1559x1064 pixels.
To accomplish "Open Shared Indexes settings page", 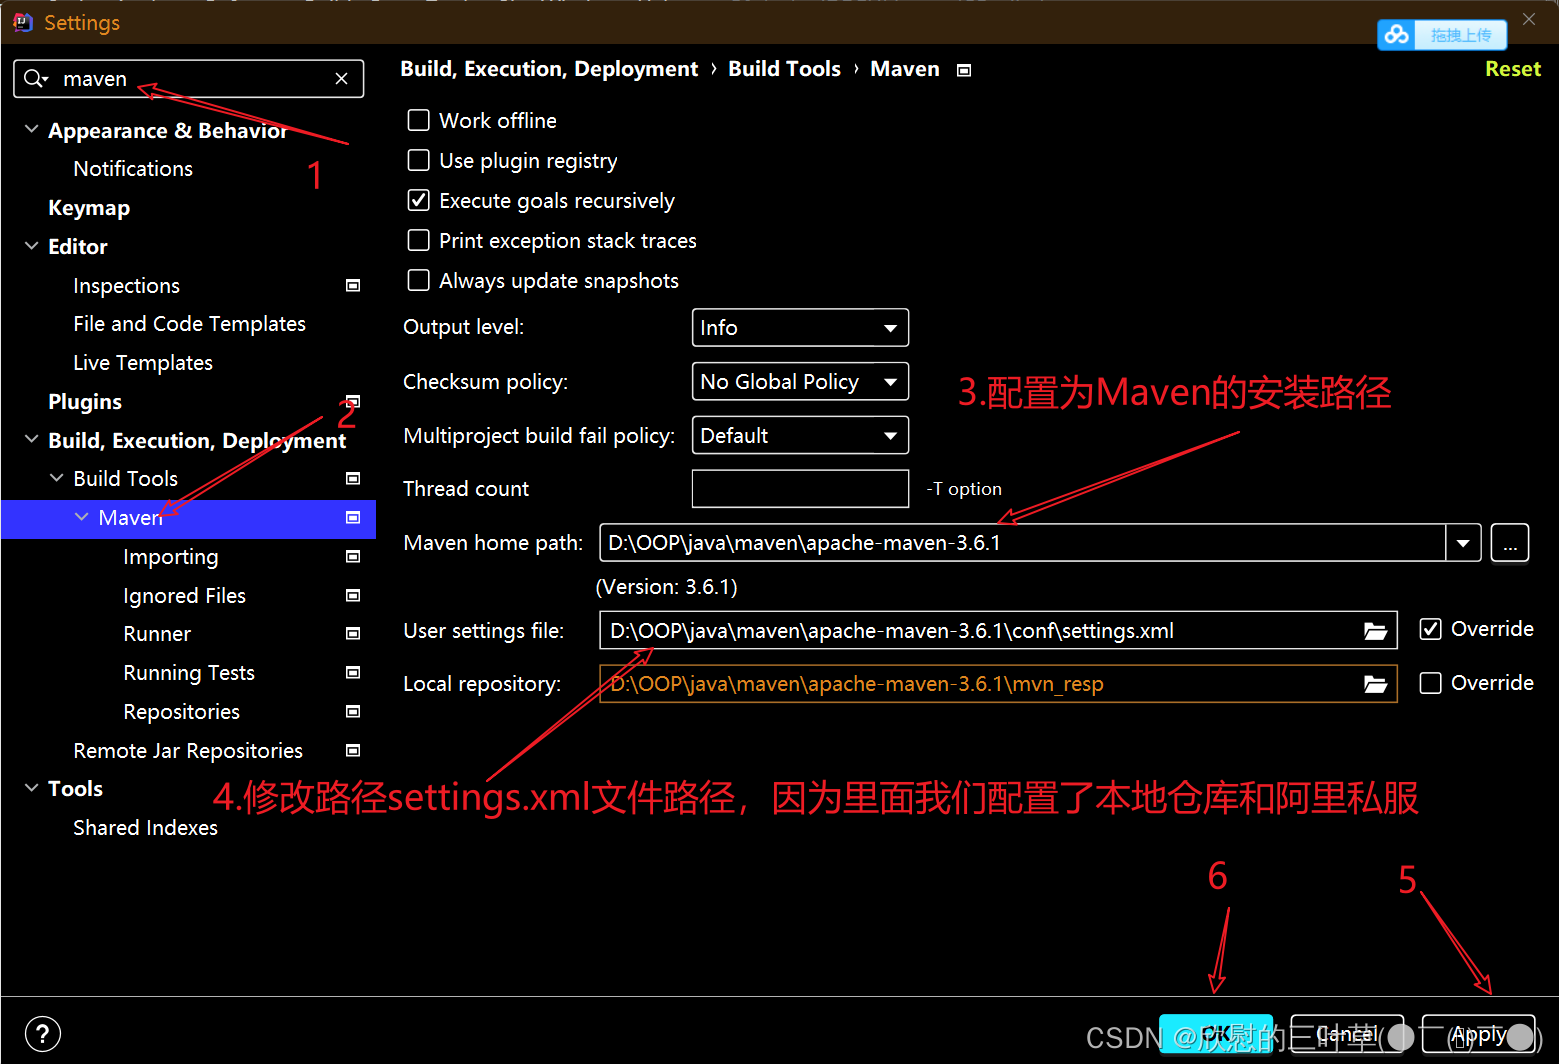I will click(145, 828).
